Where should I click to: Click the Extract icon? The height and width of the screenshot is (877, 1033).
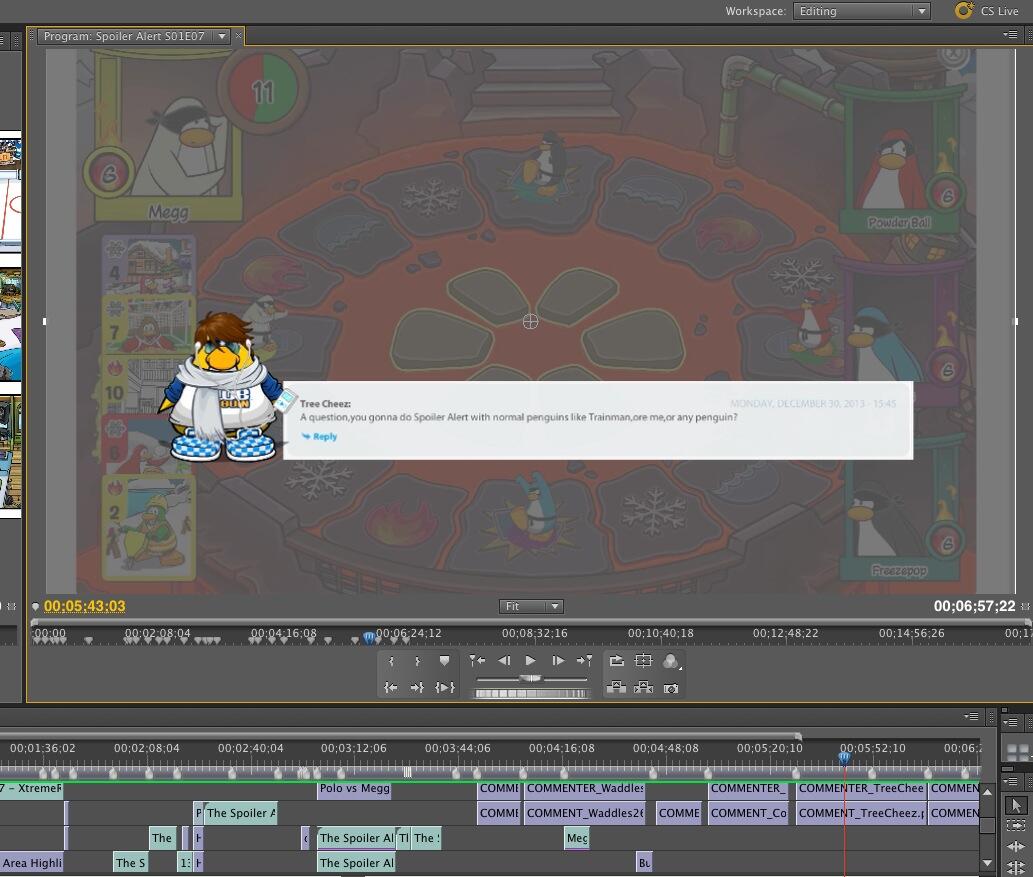click(644, 688)
